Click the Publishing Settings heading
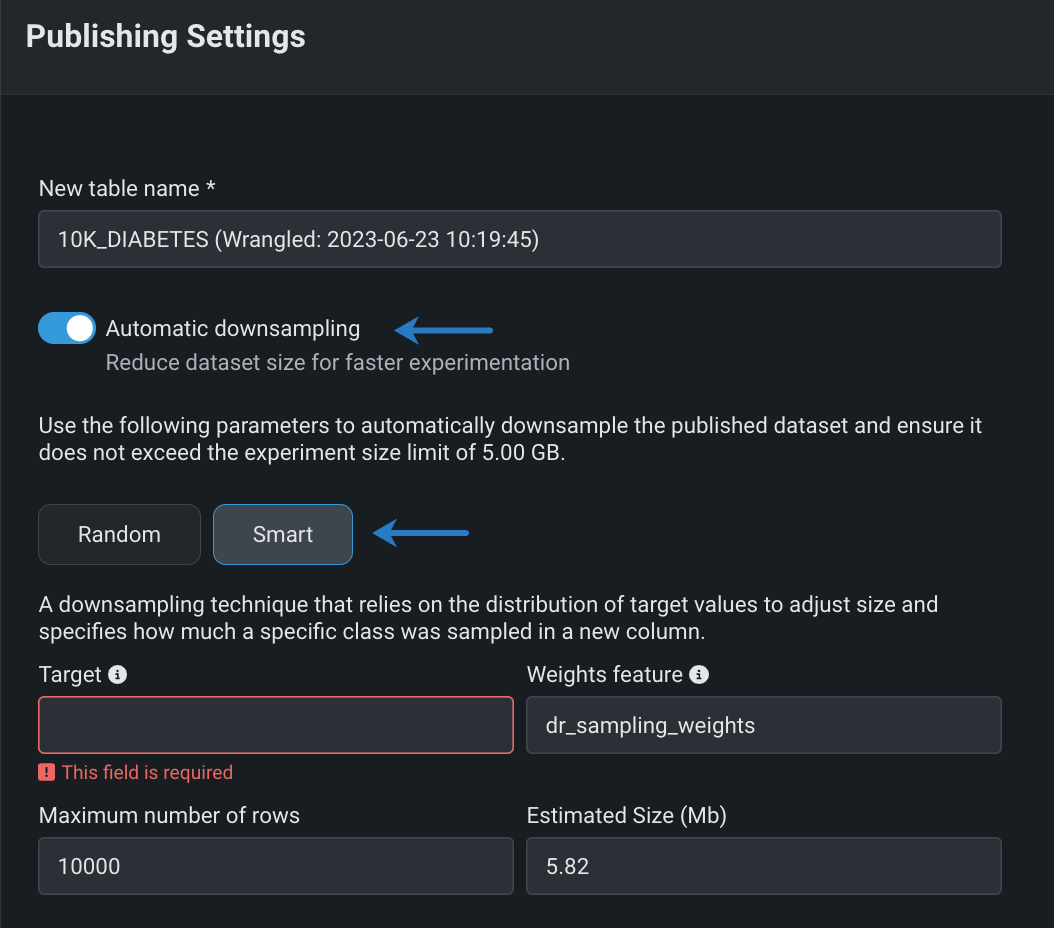The height and width of the screenshot is (928, 1054). tap(166, 37)
